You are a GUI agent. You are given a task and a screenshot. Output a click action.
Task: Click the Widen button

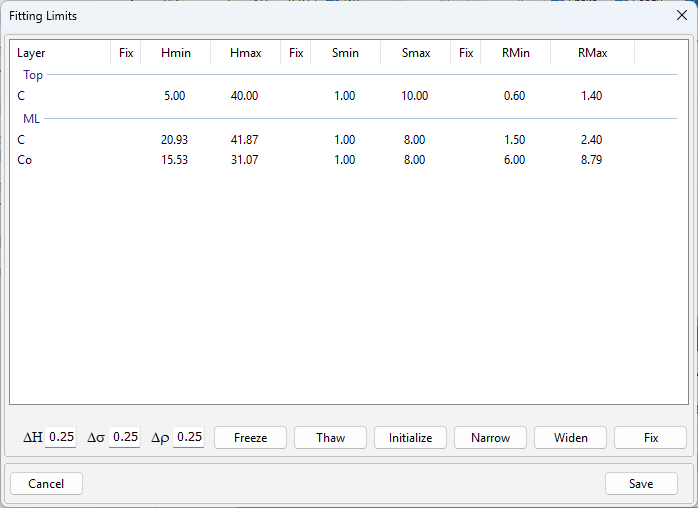[570, 438]
